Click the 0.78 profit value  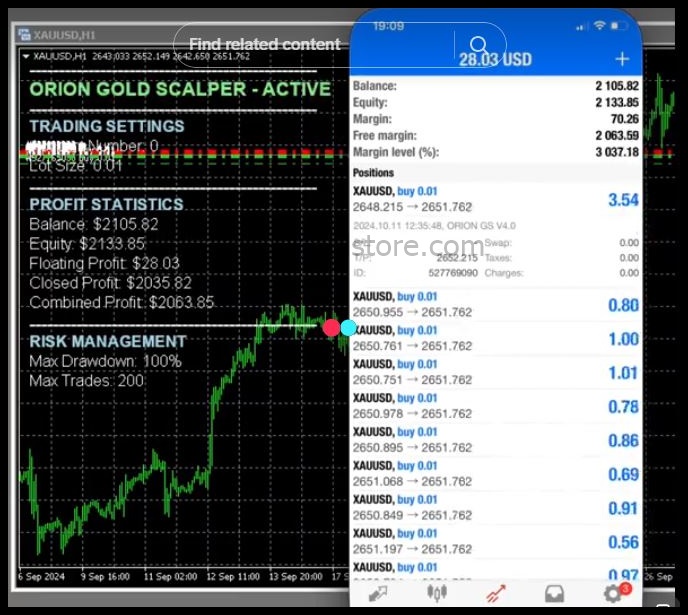tap(623, 407)
